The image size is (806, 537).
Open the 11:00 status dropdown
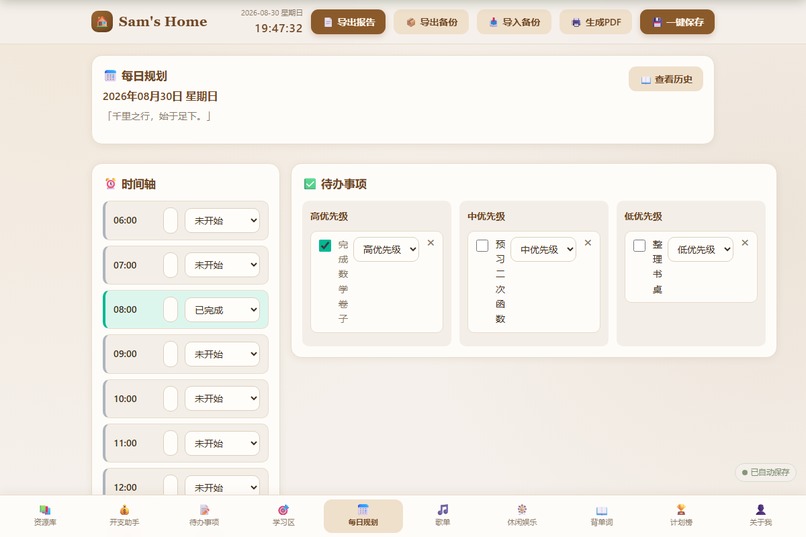222,443
